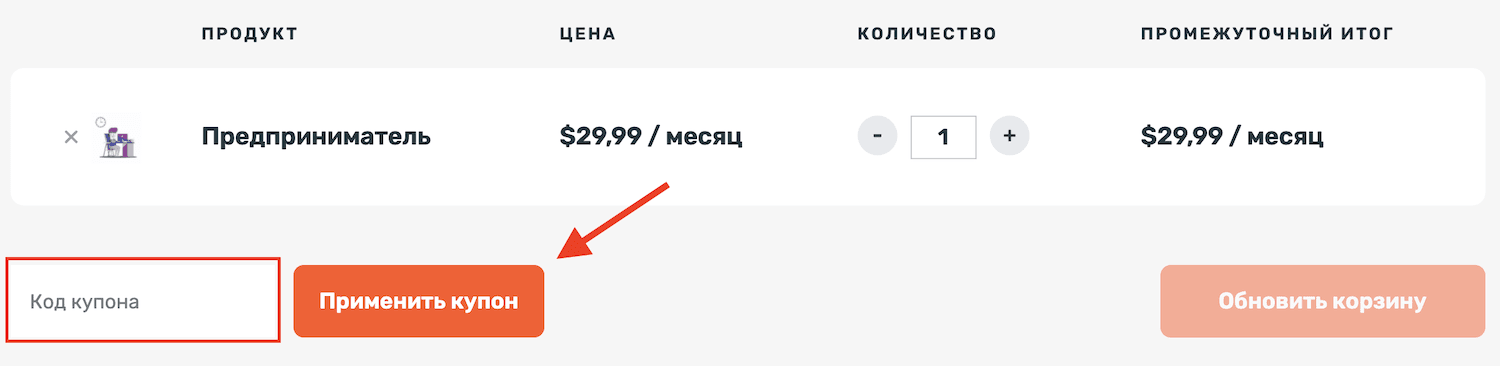Image resolution: width=1500 pixels, height=366 pixels.
Task: Click the Обновить корзину button
Action: [x=1322, y=301]
